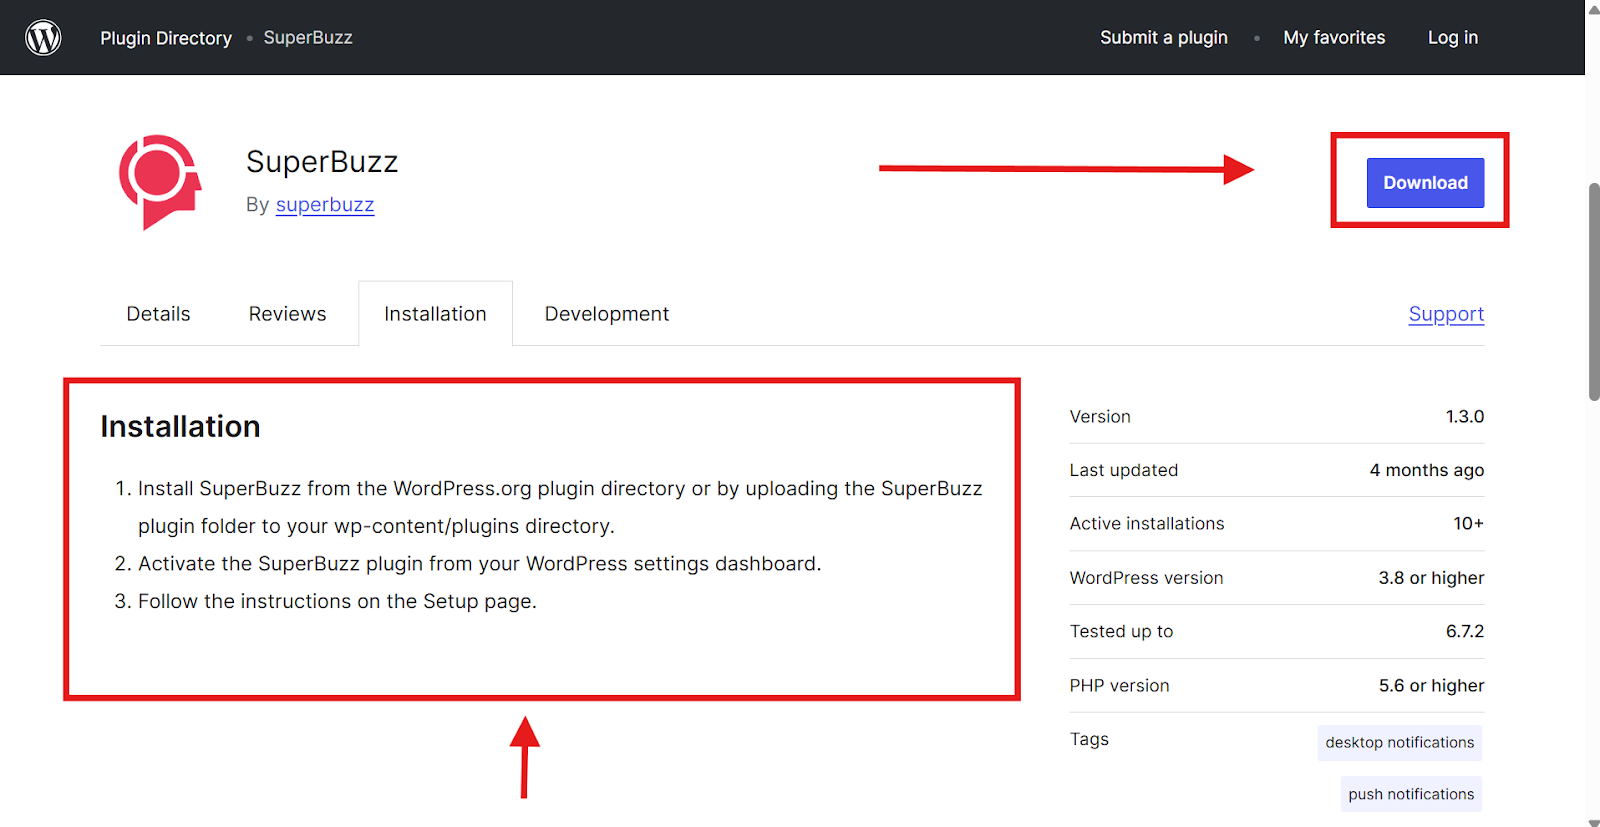Click Log in link
Image resolution: width=1600 pixels, height=827 pixels.
pos(1453,38)
